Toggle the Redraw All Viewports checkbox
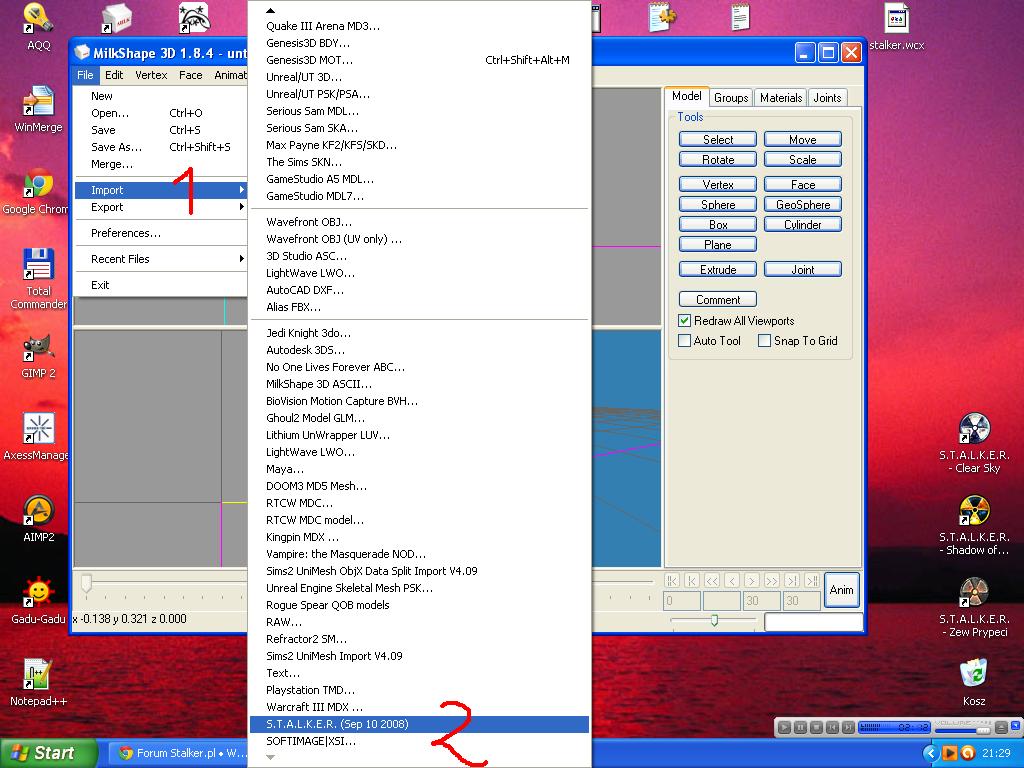This screenshot has width=1024, height=768. [x=684, y=321]
